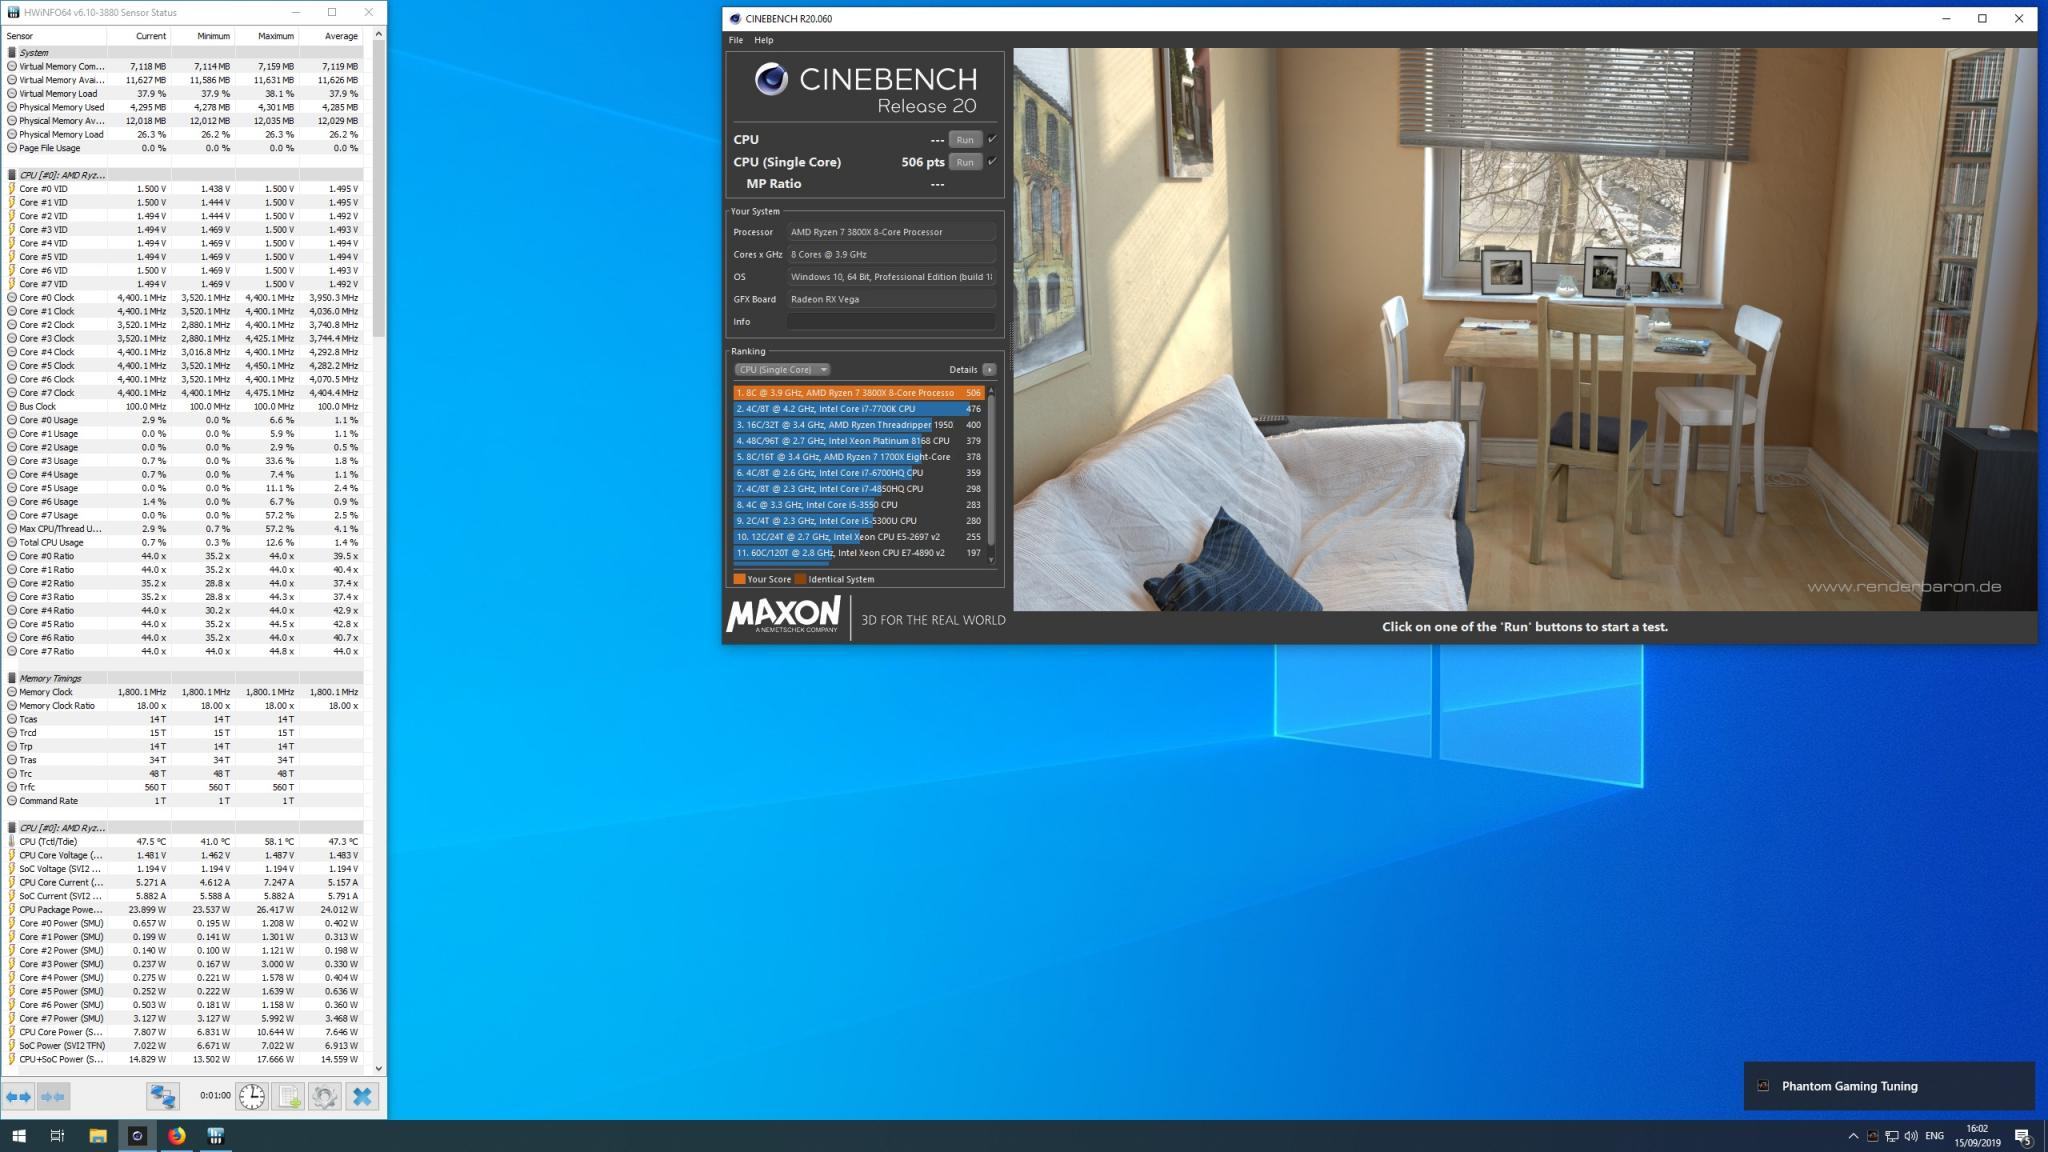This screenshot has width=2048, height=1152.
Task: Select ranking entry 1, Ryzen 7 3800X
Action: click(859, 393)
